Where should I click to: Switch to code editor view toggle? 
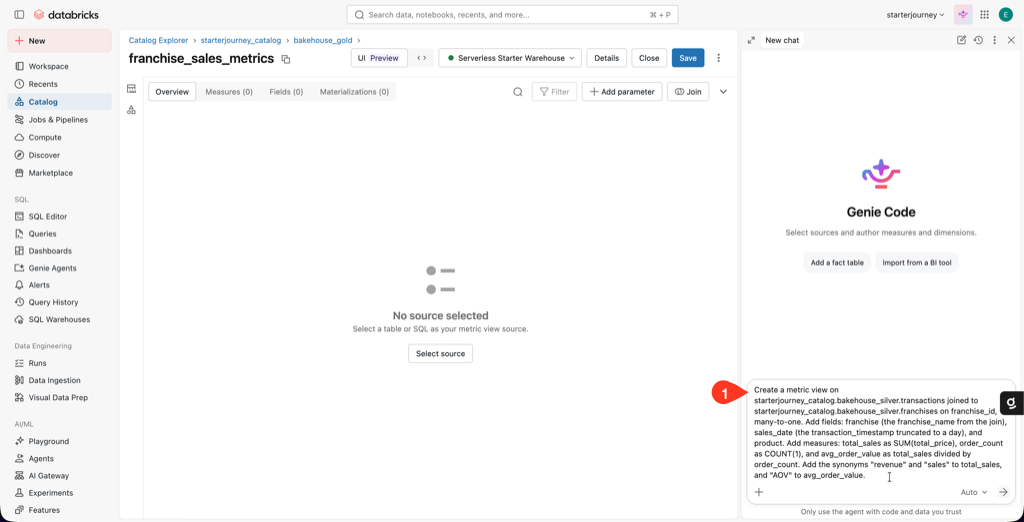422,57
